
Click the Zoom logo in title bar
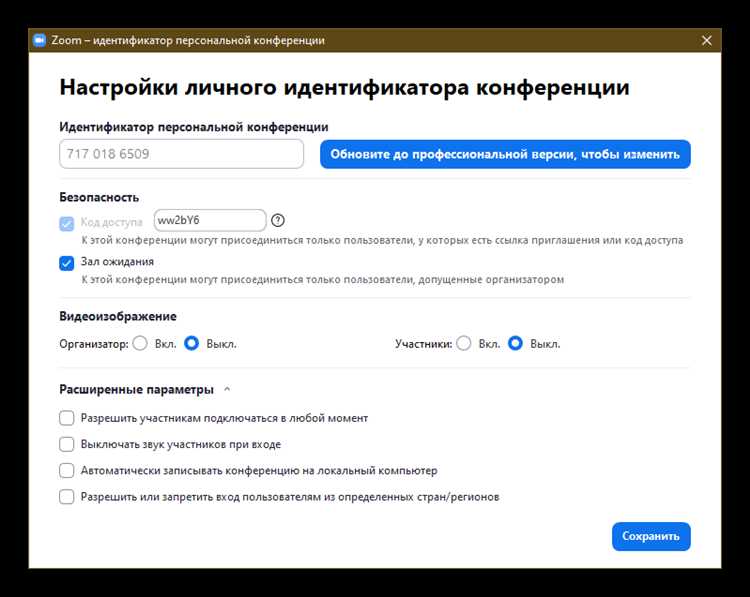39,40
